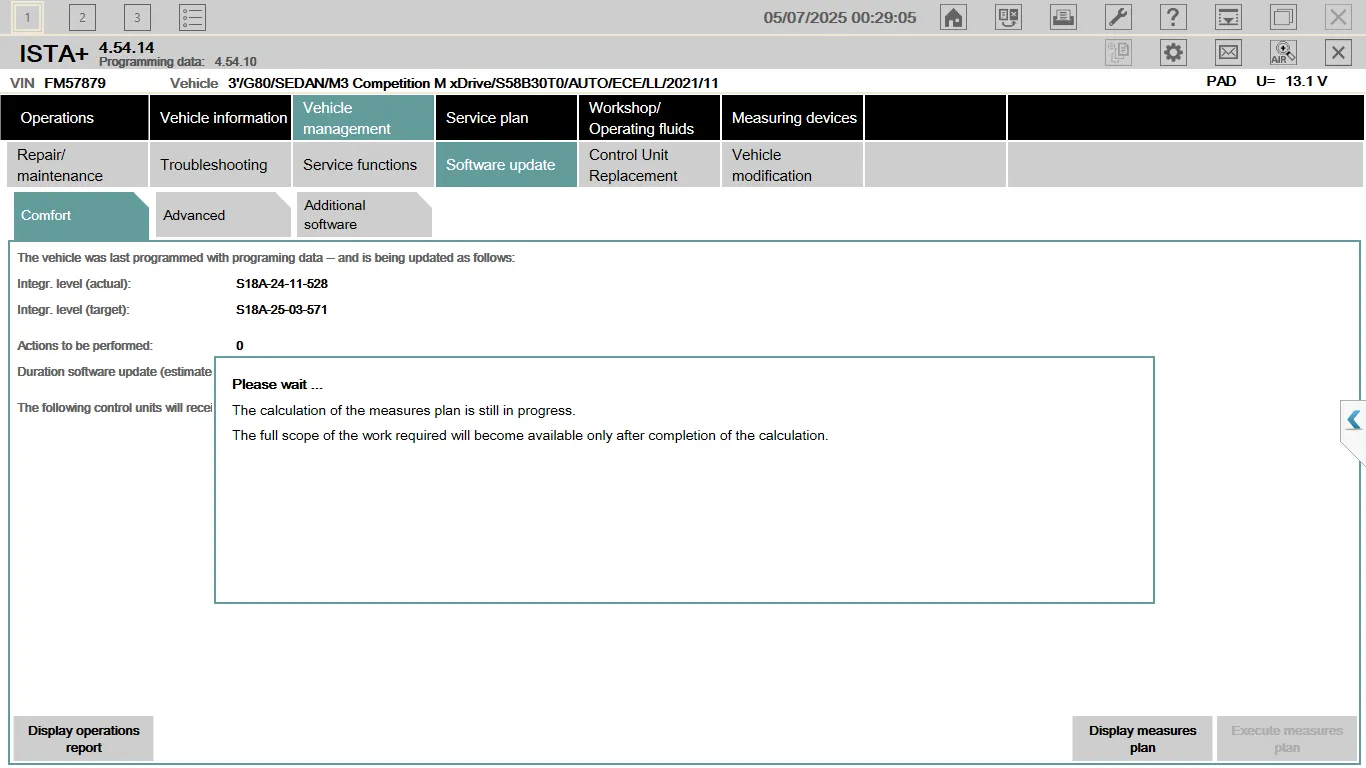Switch to session tab 2

82,17
